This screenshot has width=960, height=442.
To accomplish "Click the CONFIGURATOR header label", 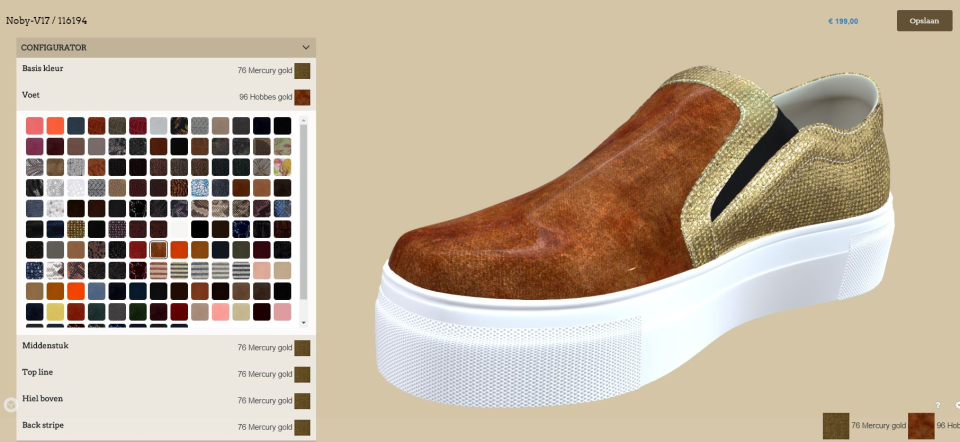I will pyautogui.click(x=53, y=47).
